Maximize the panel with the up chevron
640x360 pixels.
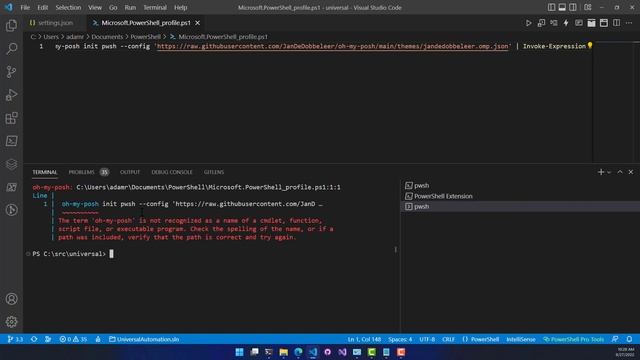620,172
